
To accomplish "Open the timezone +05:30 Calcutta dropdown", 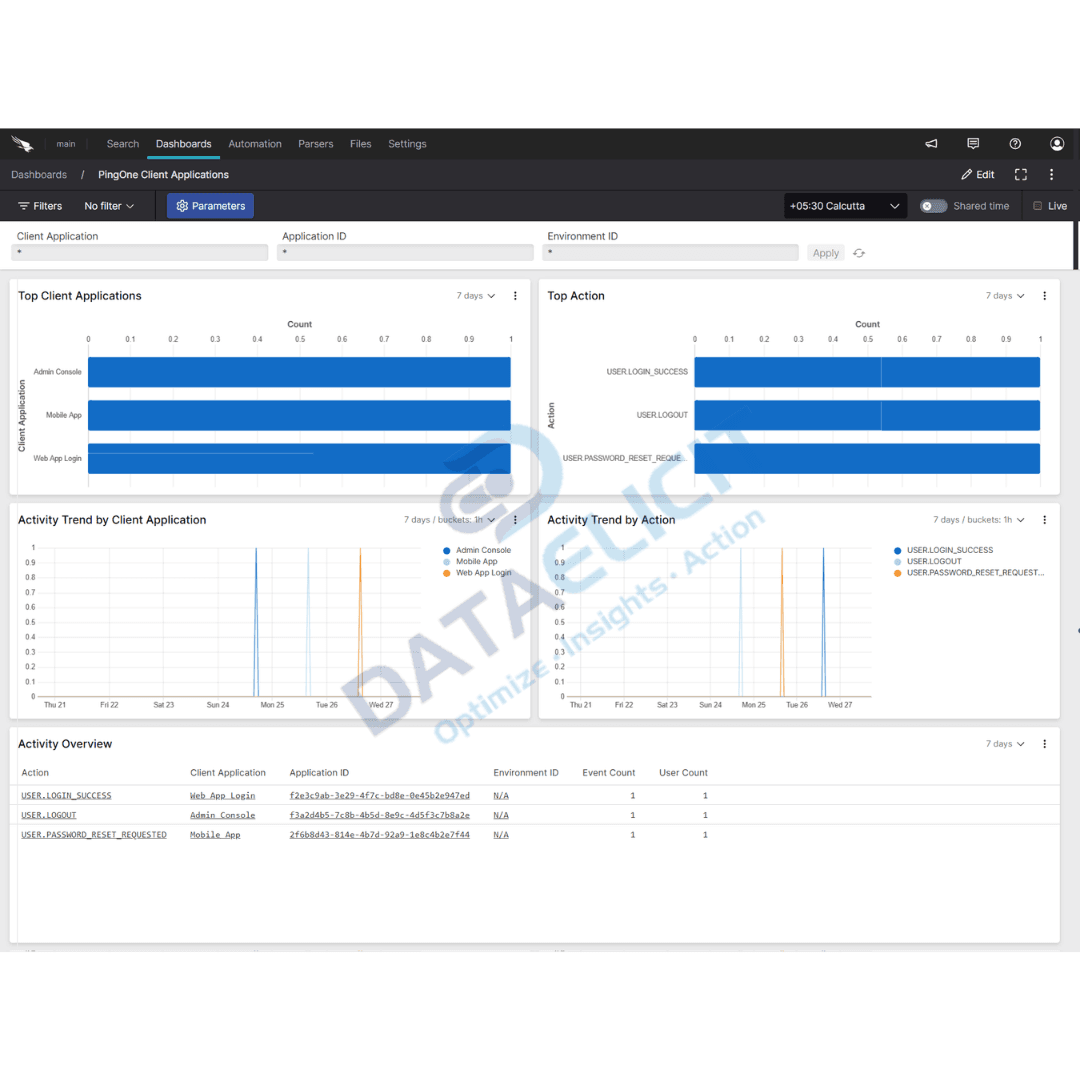I will (845, 205).
